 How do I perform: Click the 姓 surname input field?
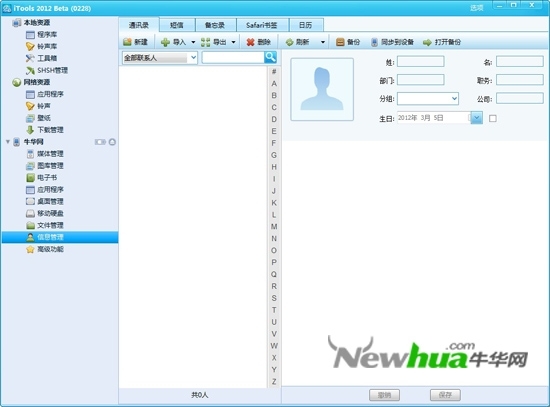[x=421, y=62]
